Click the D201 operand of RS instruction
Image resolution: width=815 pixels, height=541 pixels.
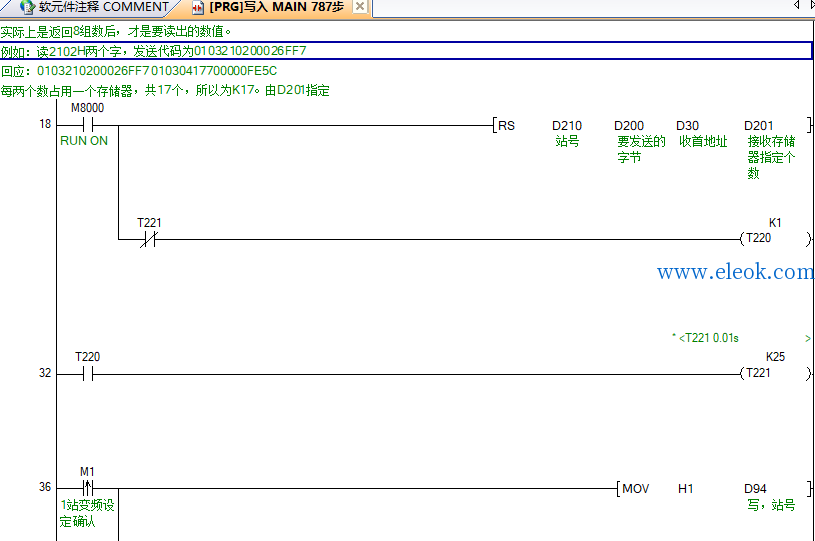point(758,126)
